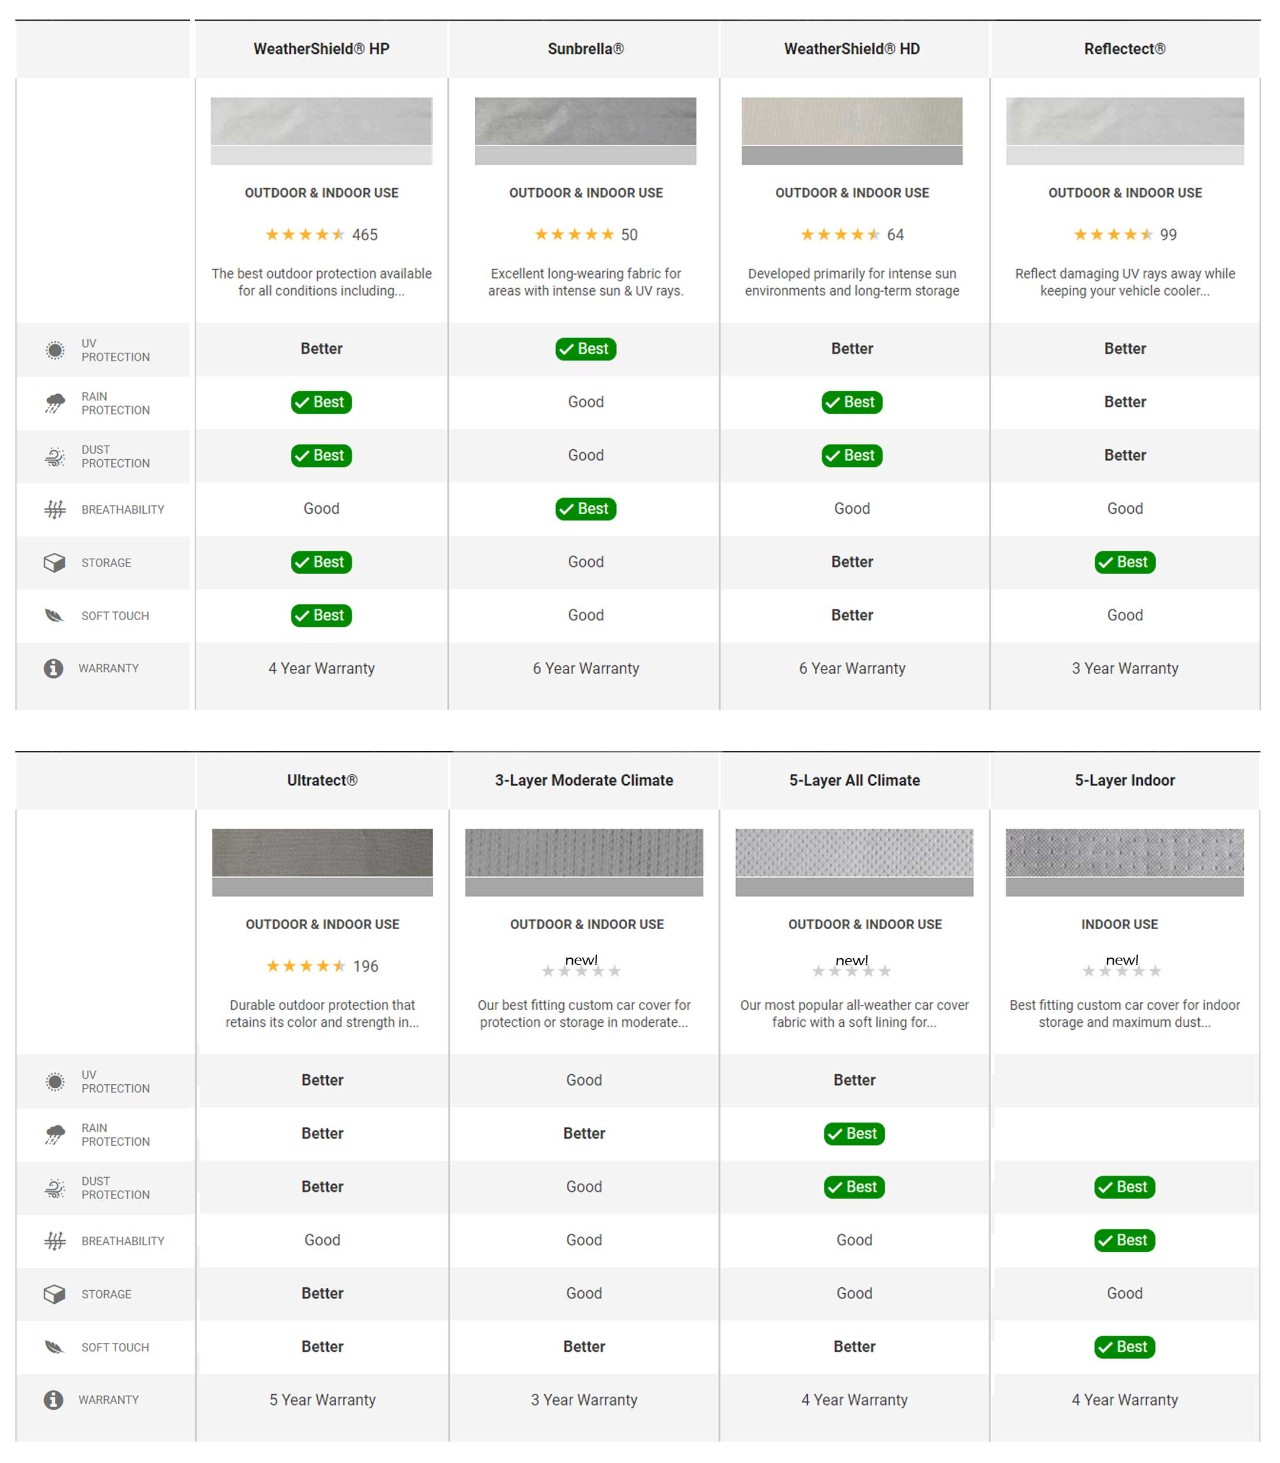Click the UV Protection sun icon in the top table
This screenshot has width=1280, height=1463.
coord(55,350)
